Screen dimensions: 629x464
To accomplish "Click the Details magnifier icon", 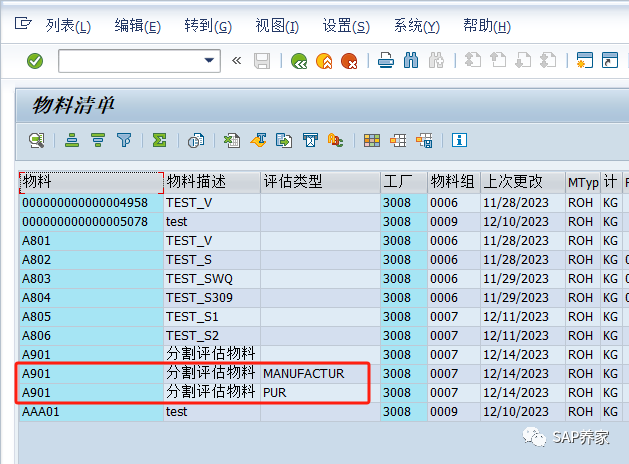I will pos(37,140).
